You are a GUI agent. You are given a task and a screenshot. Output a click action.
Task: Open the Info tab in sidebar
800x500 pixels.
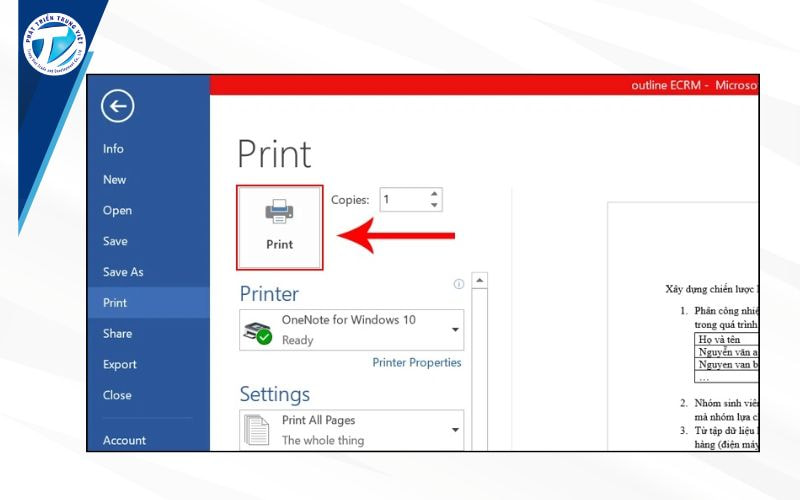click(113, 149)
